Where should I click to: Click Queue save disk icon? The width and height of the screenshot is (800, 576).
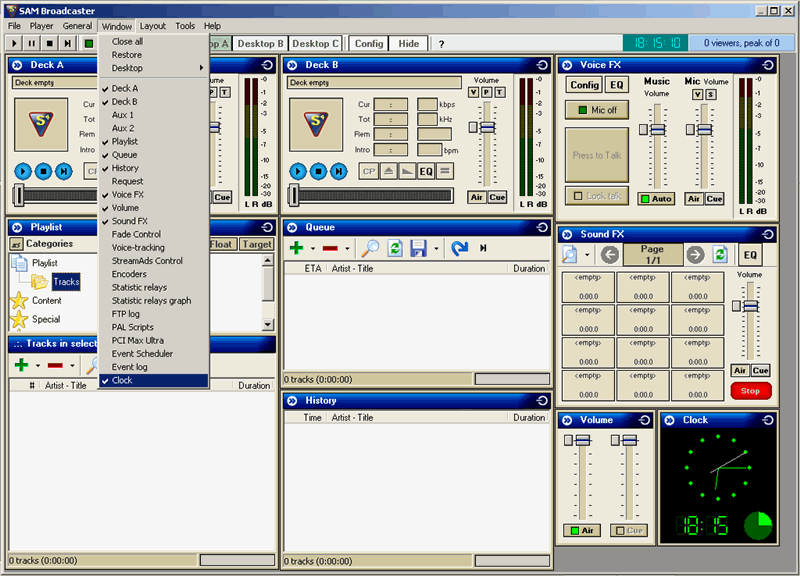(418, 248)
